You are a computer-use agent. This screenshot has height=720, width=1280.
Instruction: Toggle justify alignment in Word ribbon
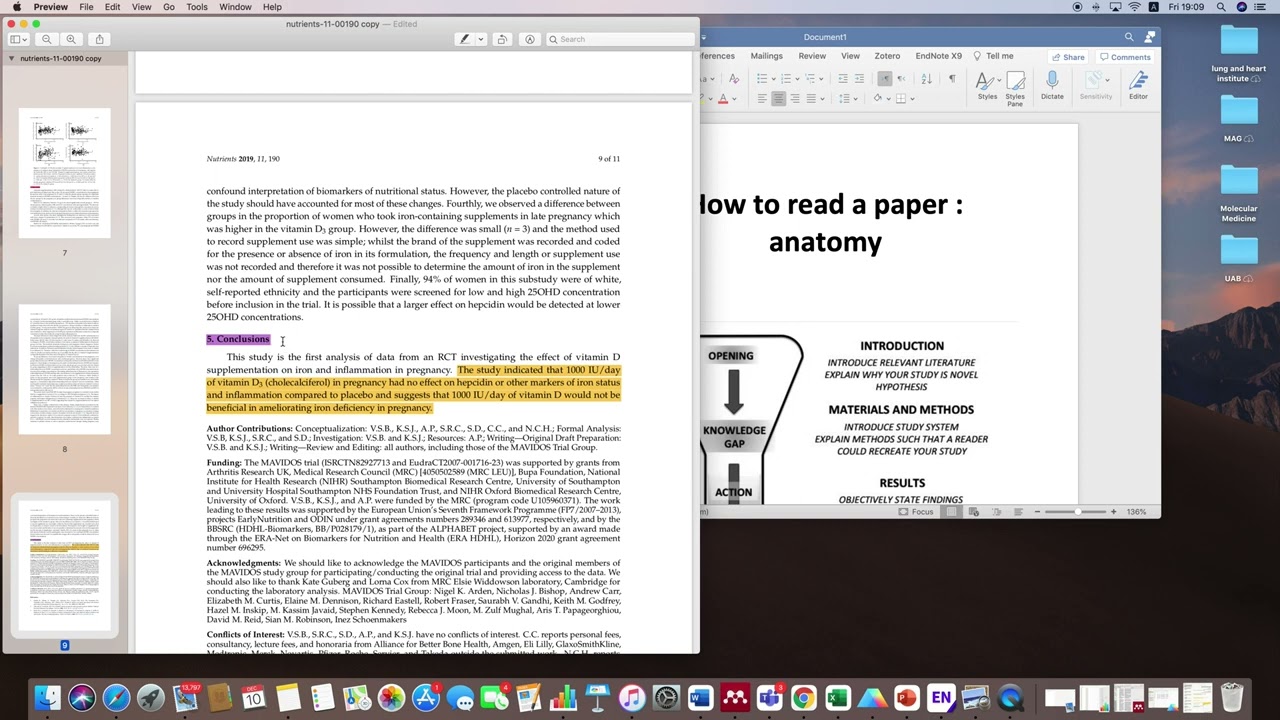(811, 98)
